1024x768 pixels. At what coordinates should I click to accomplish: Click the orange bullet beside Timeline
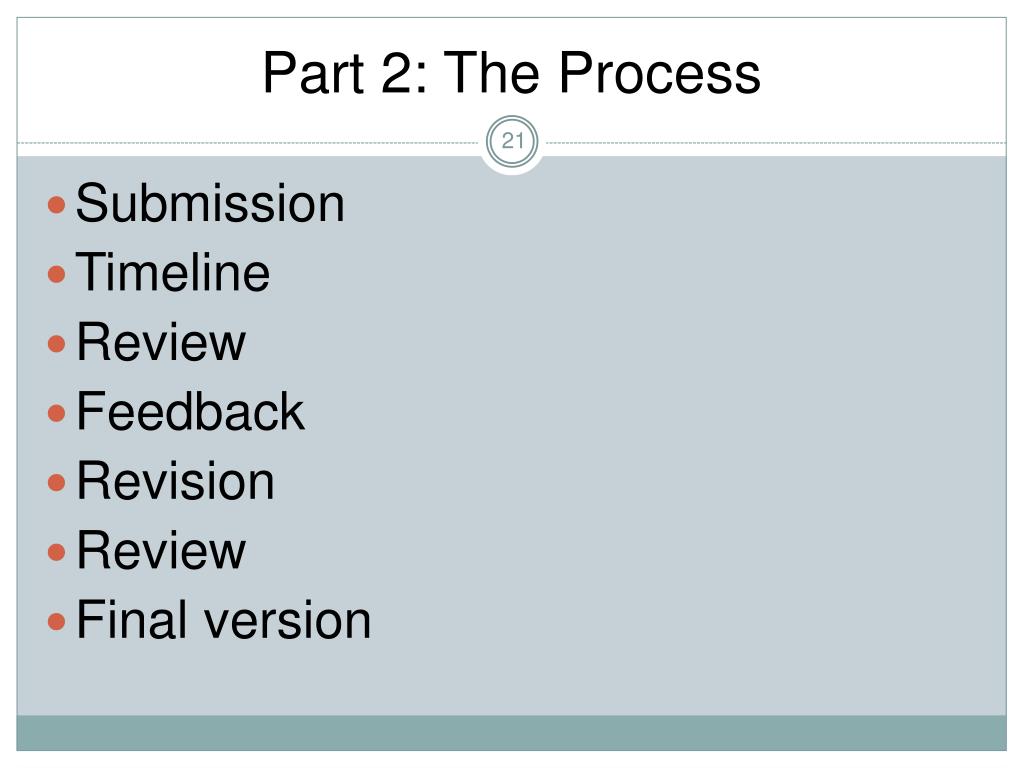[x=57, y=274]
